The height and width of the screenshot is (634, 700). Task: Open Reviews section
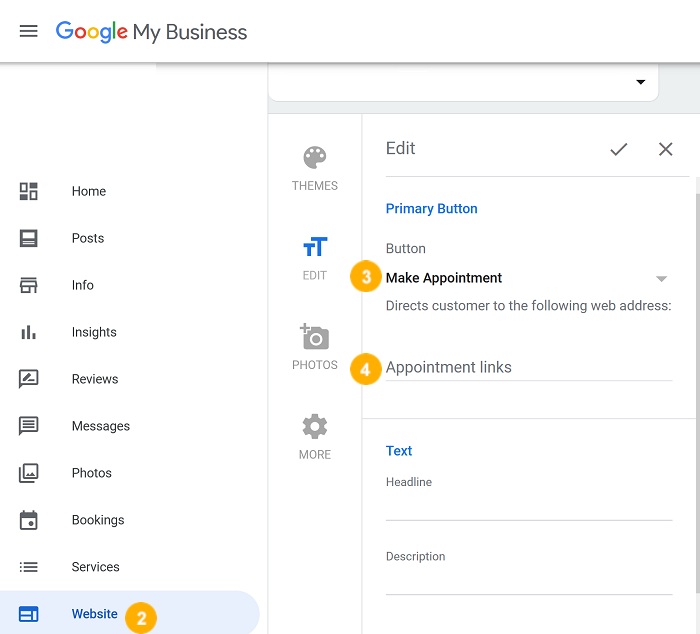(95, 379)
